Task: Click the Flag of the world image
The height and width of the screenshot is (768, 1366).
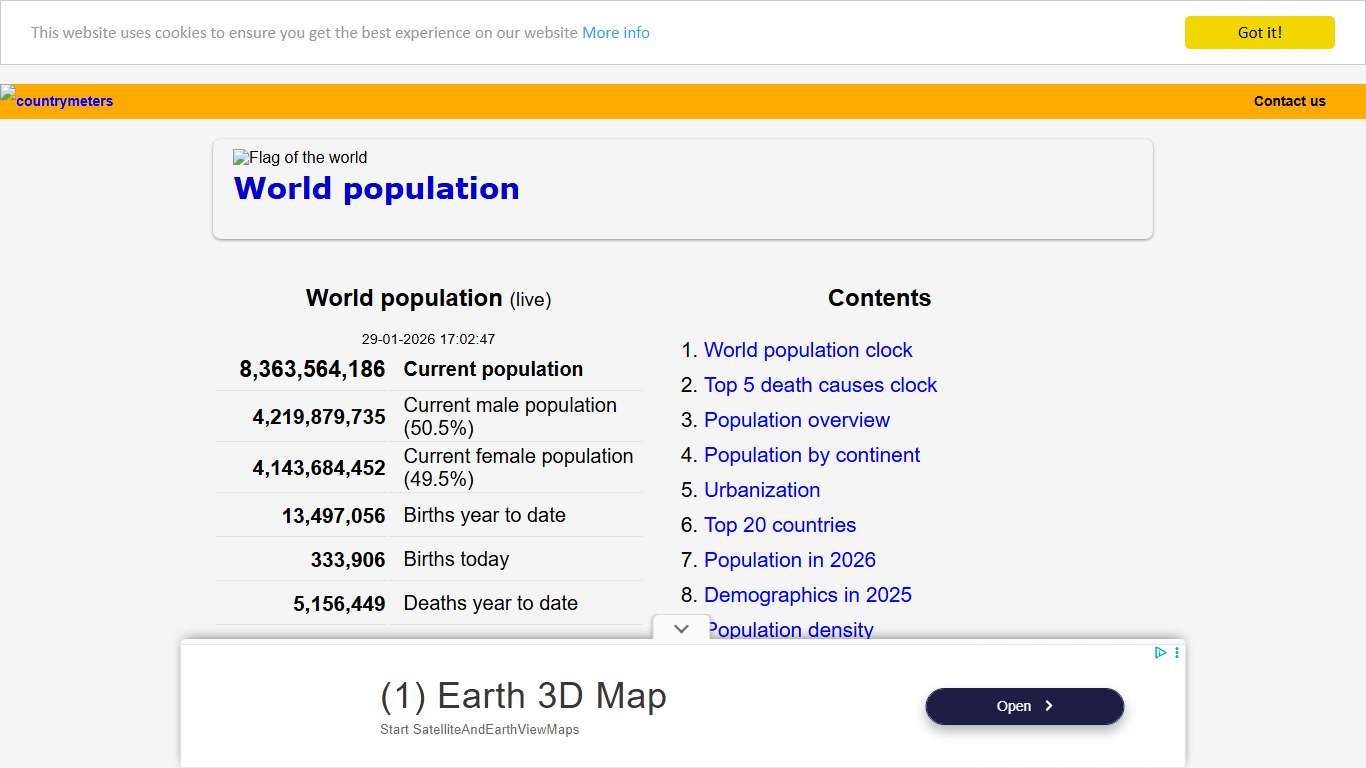Action: click(299, 157)
